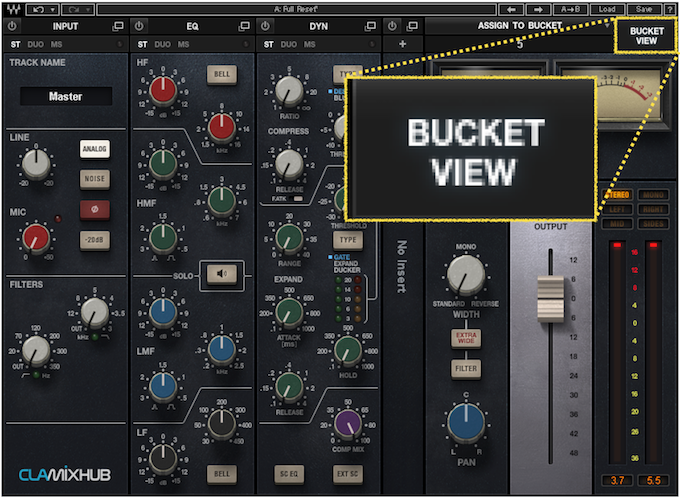Click the OUTPUT fader handle
Image resolution: width=680 pixels, height=498 pixels.
click(x=551, y=299)
